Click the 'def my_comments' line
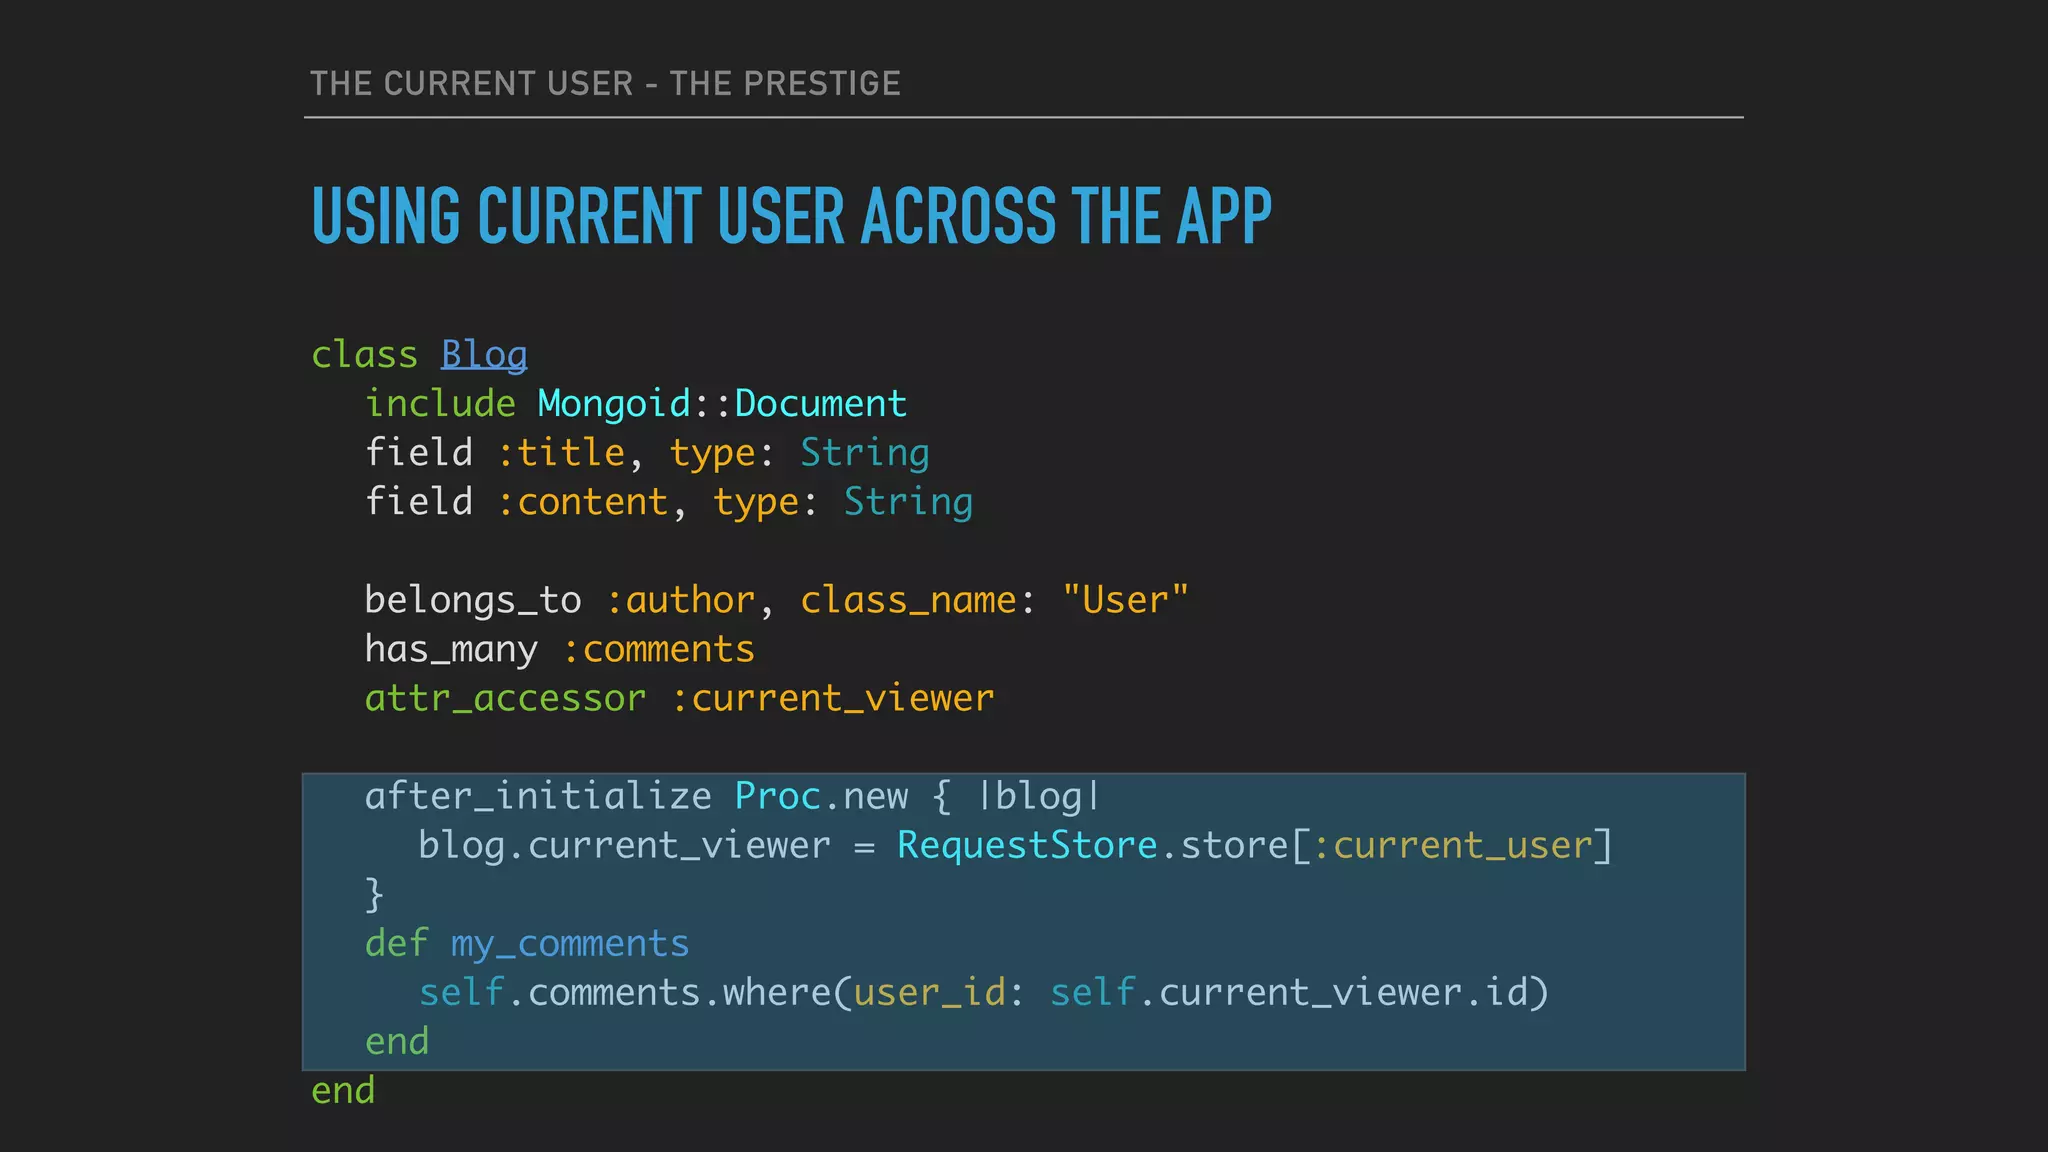2048x1152 pixels. [527, 944]
